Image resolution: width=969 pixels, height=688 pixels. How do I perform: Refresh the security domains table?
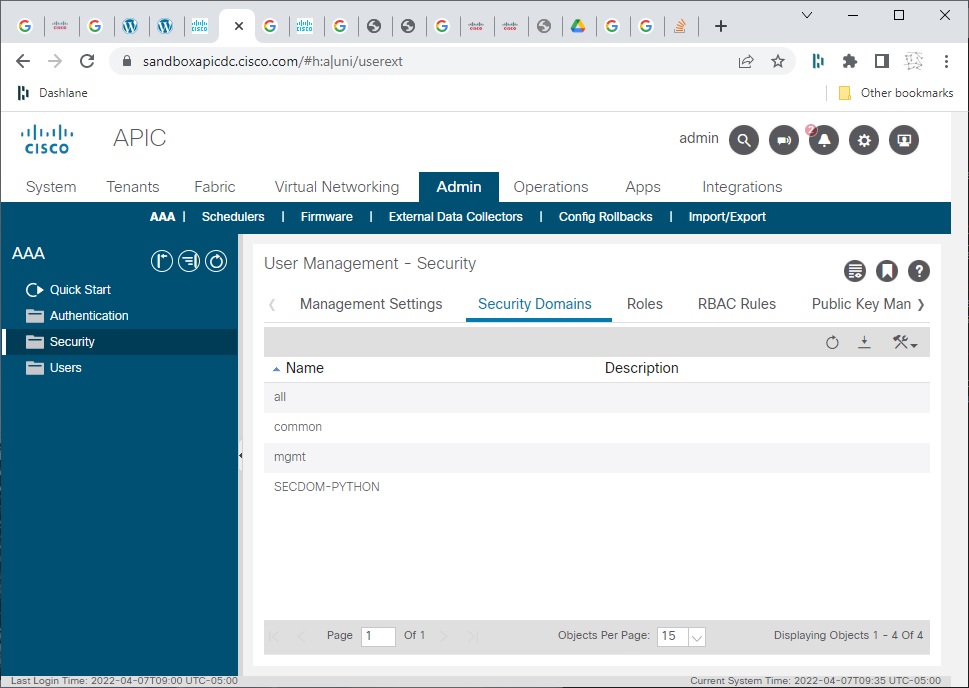coord(832,342)
